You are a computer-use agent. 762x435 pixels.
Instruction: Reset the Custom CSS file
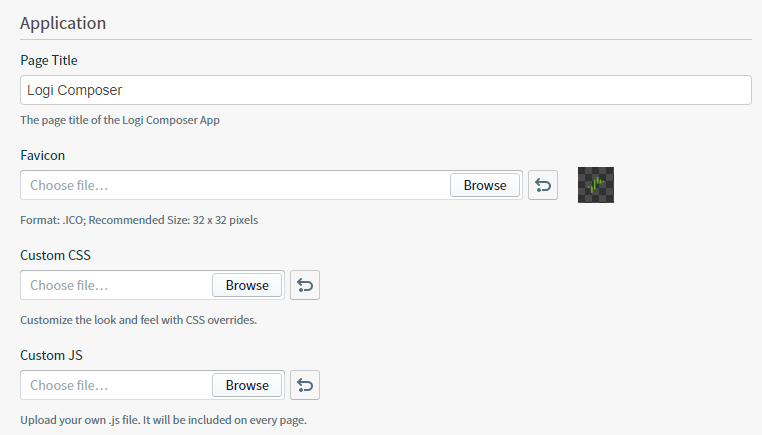[x=305, y=285]
